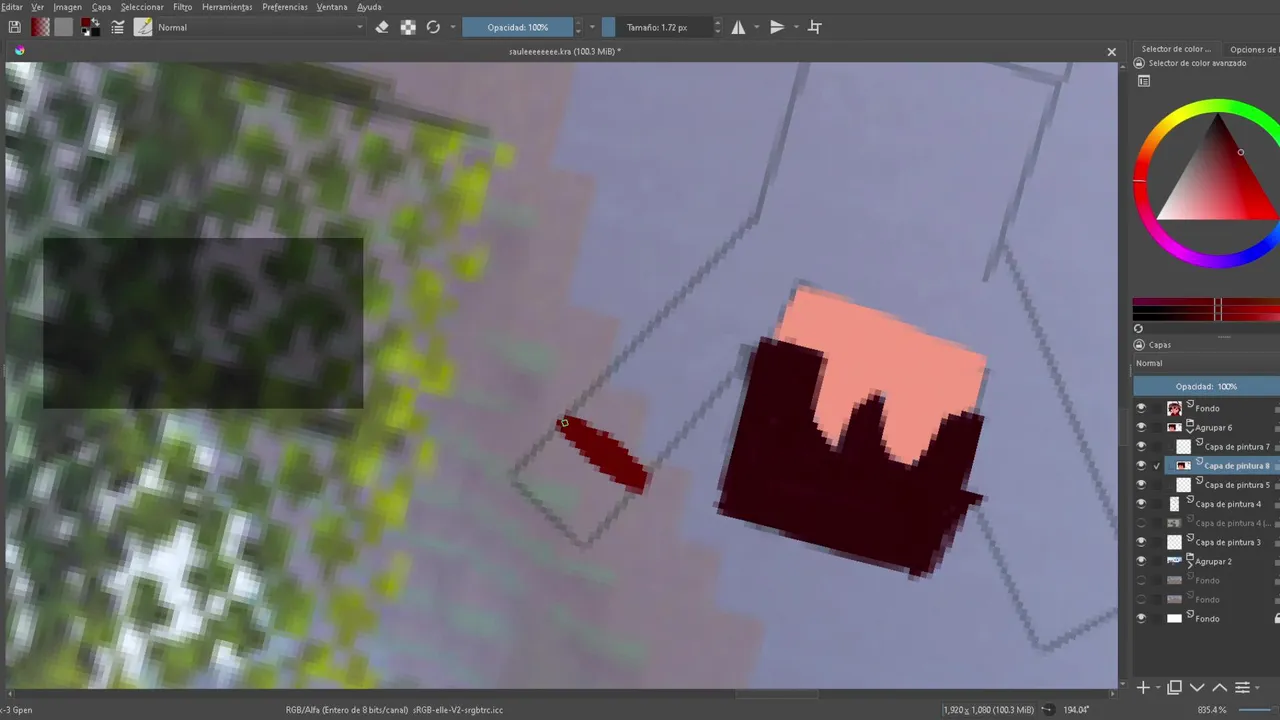Click the stepper arrows beside toolbar Opacidad

coord(578,27)
